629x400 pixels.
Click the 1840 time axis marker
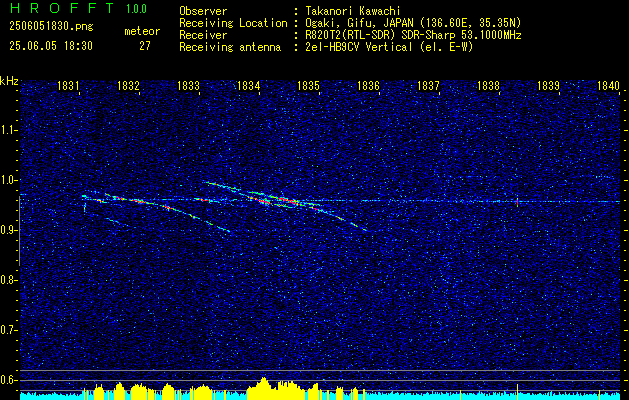pos(609,85)
